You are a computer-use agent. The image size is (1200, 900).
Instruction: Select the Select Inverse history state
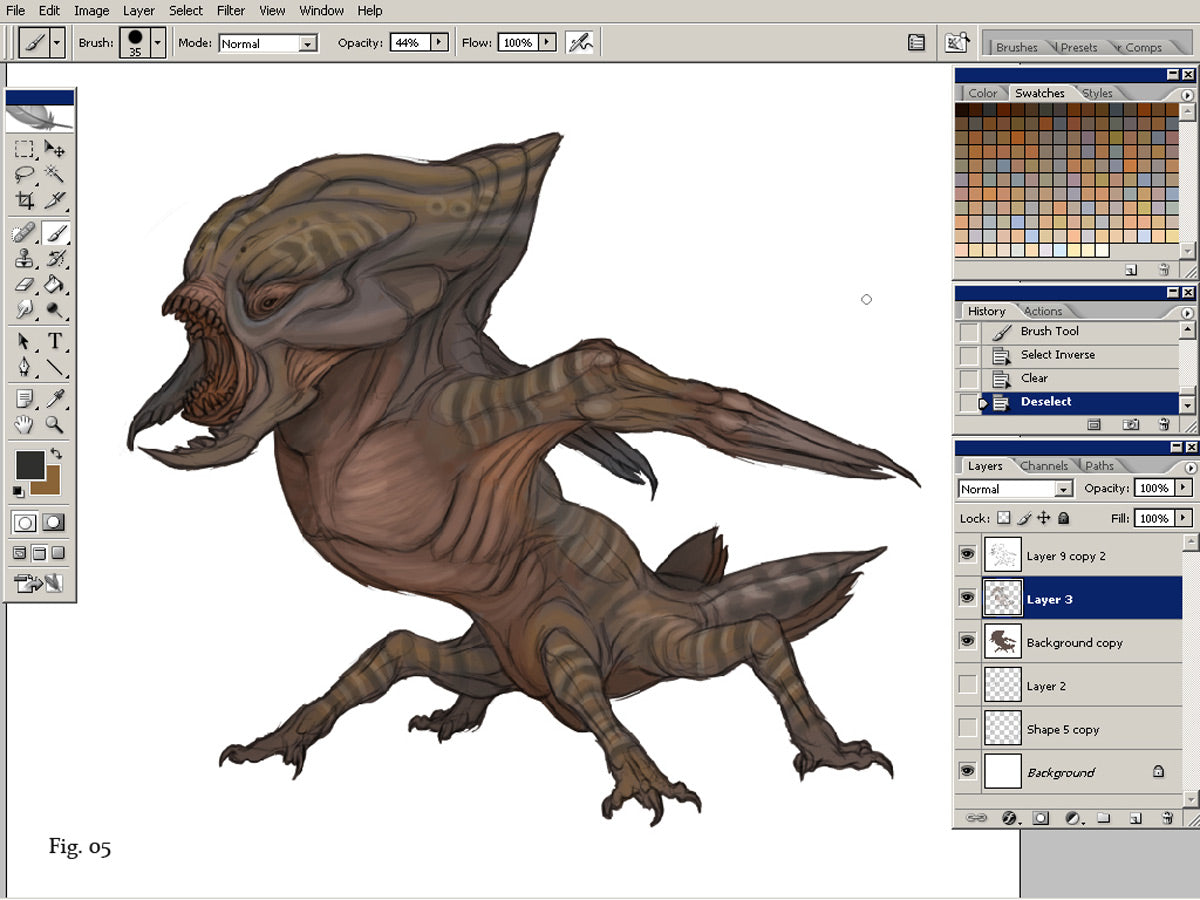pos(1057,355)
